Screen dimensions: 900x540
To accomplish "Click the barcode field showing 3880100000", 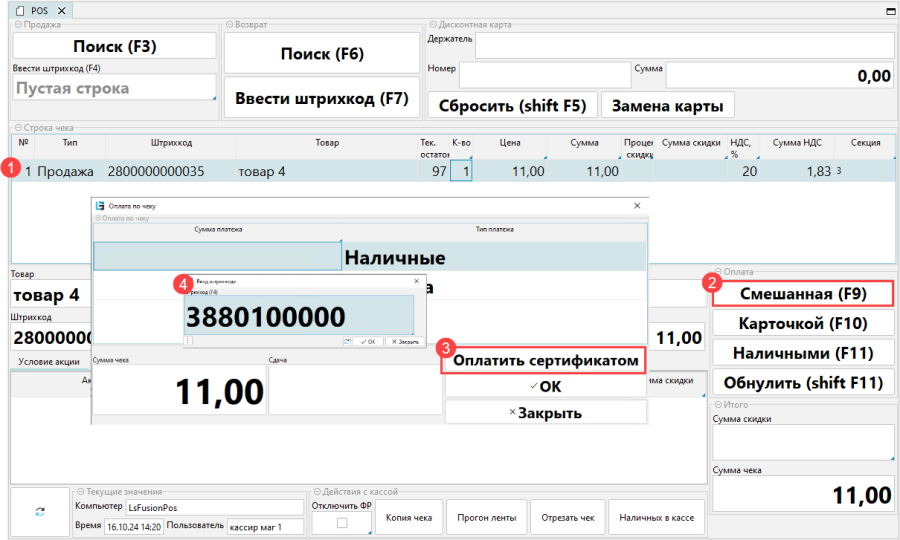I will (298, 317).
